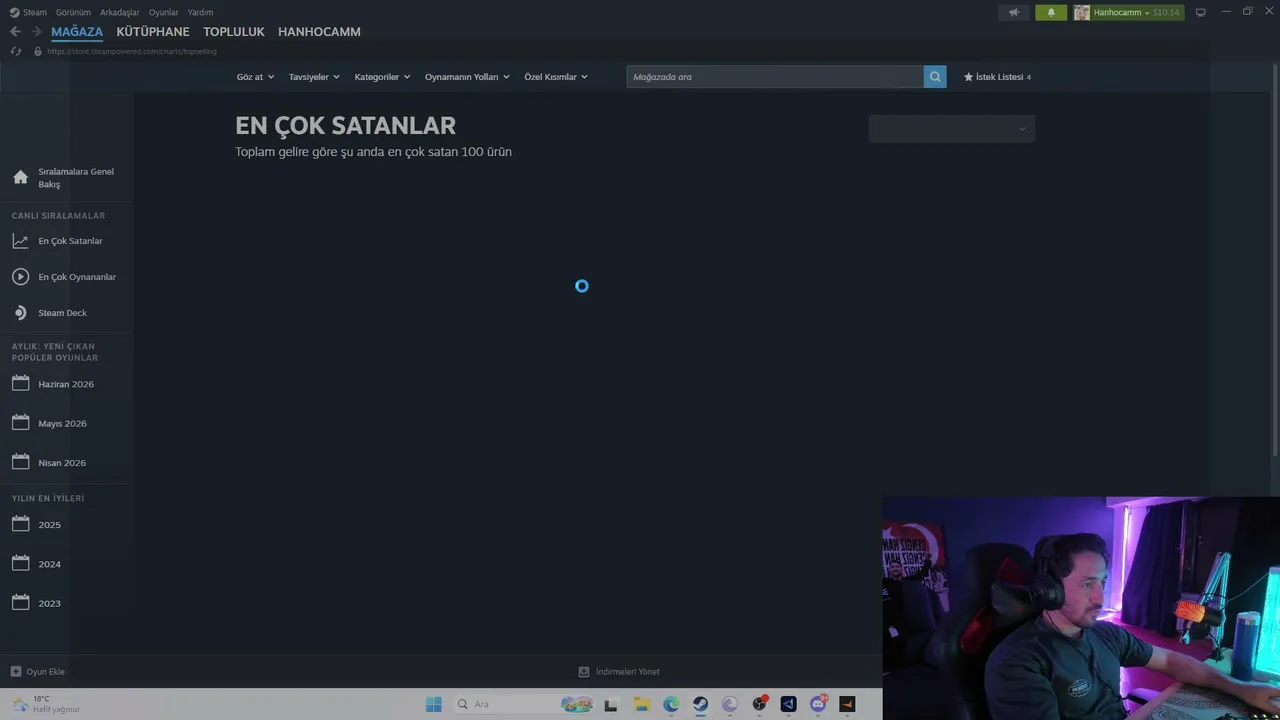Open the Steam Deck chart link
Image resolution: width=1280 pixels, height=720 pixels.
62,313
